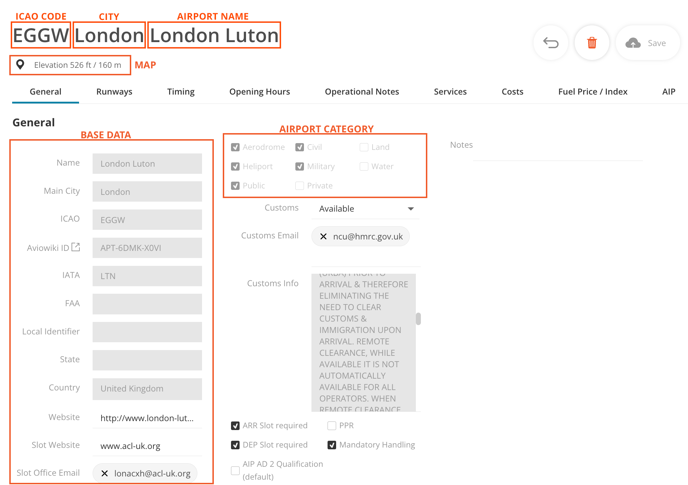Go to the Operational Notes tab

pos(362,91)
